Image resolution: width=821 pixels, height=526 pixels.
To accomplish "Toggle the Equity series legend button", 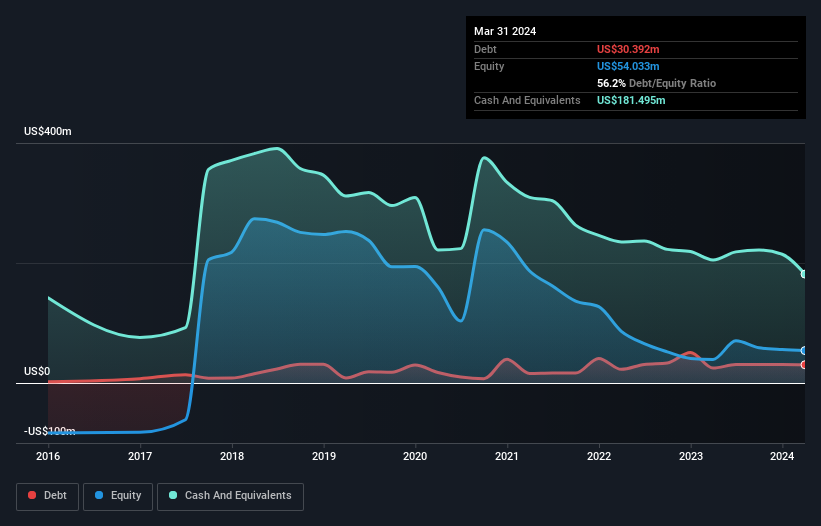I will pos(118,496).
